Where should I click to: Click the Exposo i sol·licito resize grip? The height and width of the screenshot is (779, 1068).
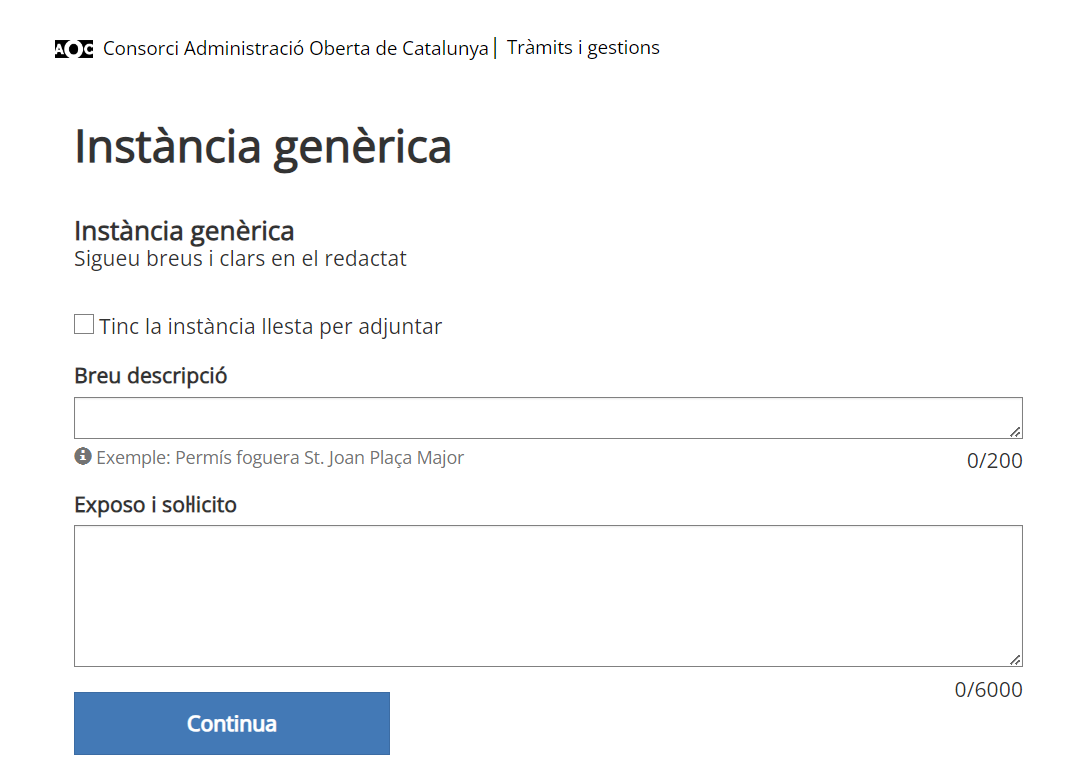click(x=1015, y=659)
